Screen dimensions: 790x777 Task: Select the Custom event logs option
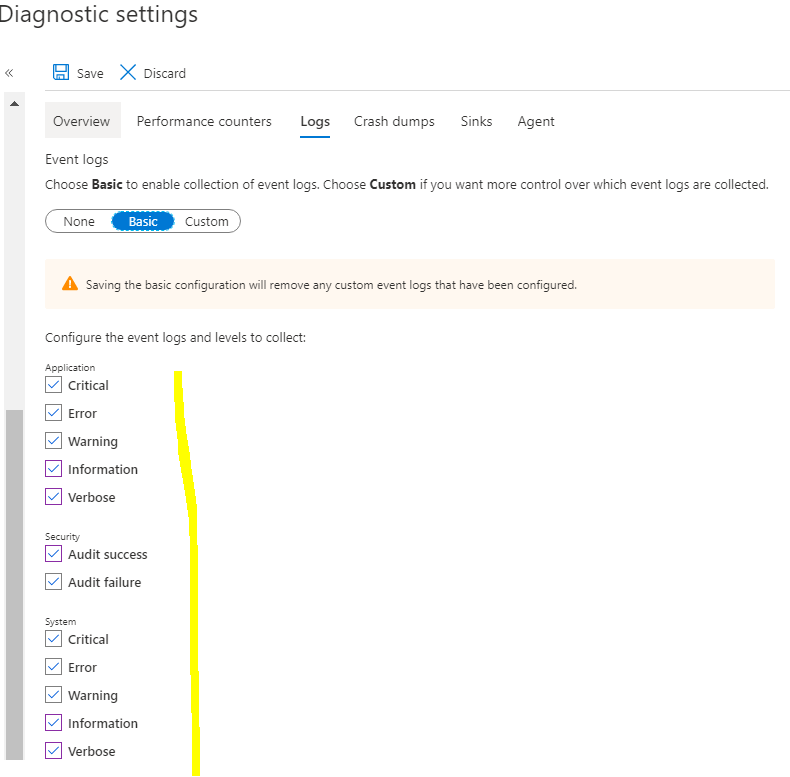click(207, 221)
